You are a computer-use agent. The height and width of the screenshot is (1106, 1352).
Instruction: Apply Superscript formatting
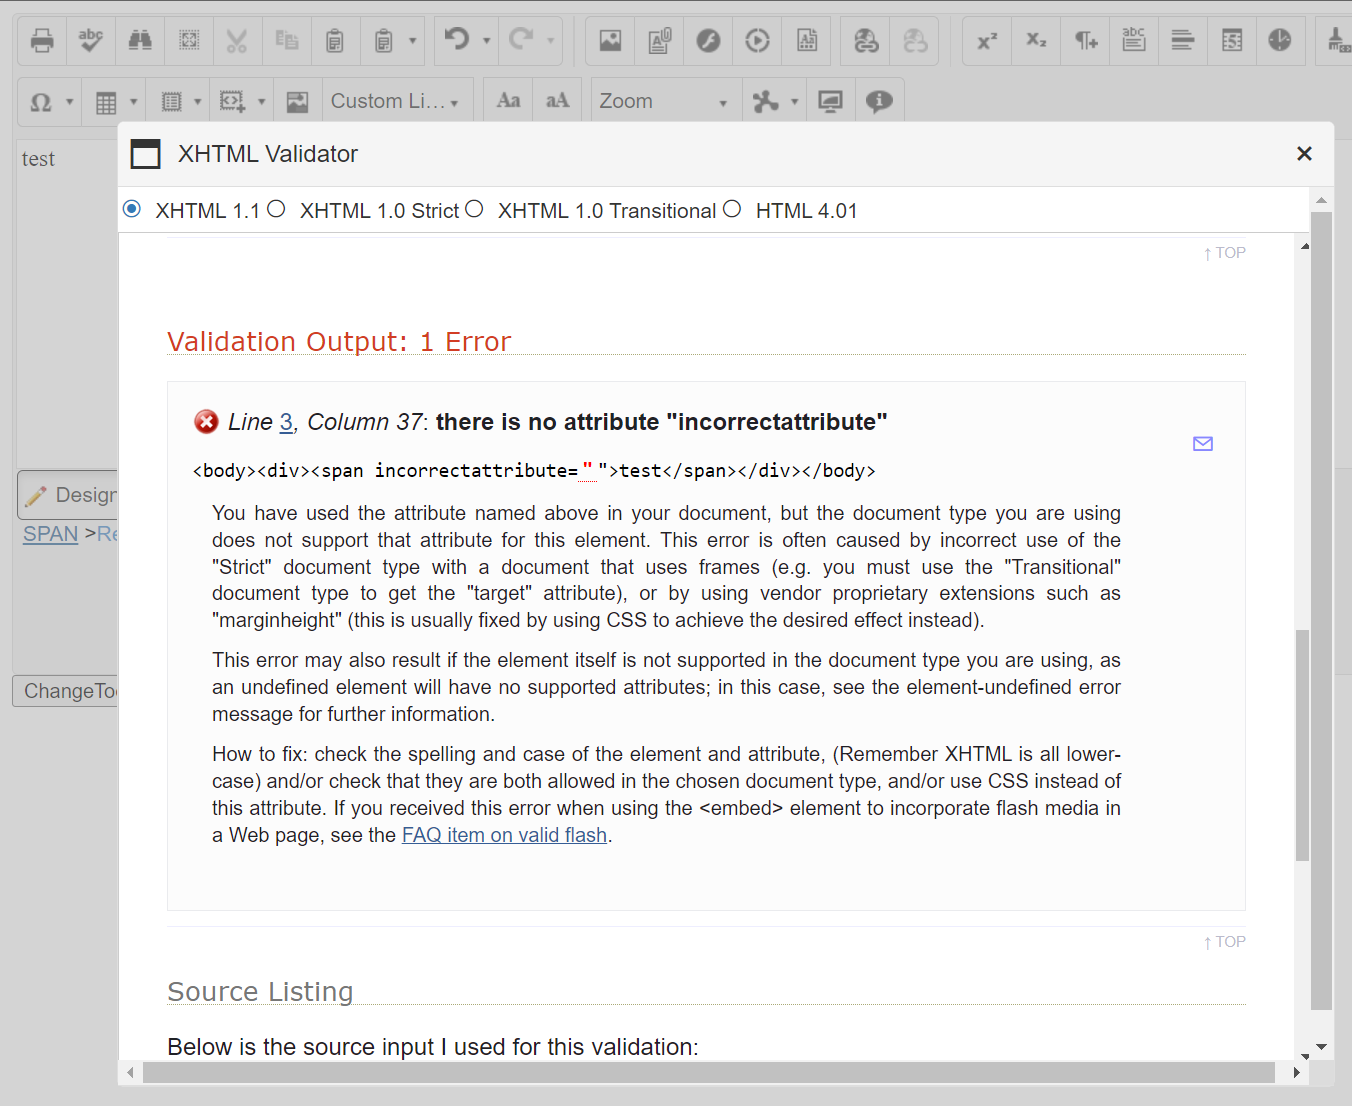(987, 41)
